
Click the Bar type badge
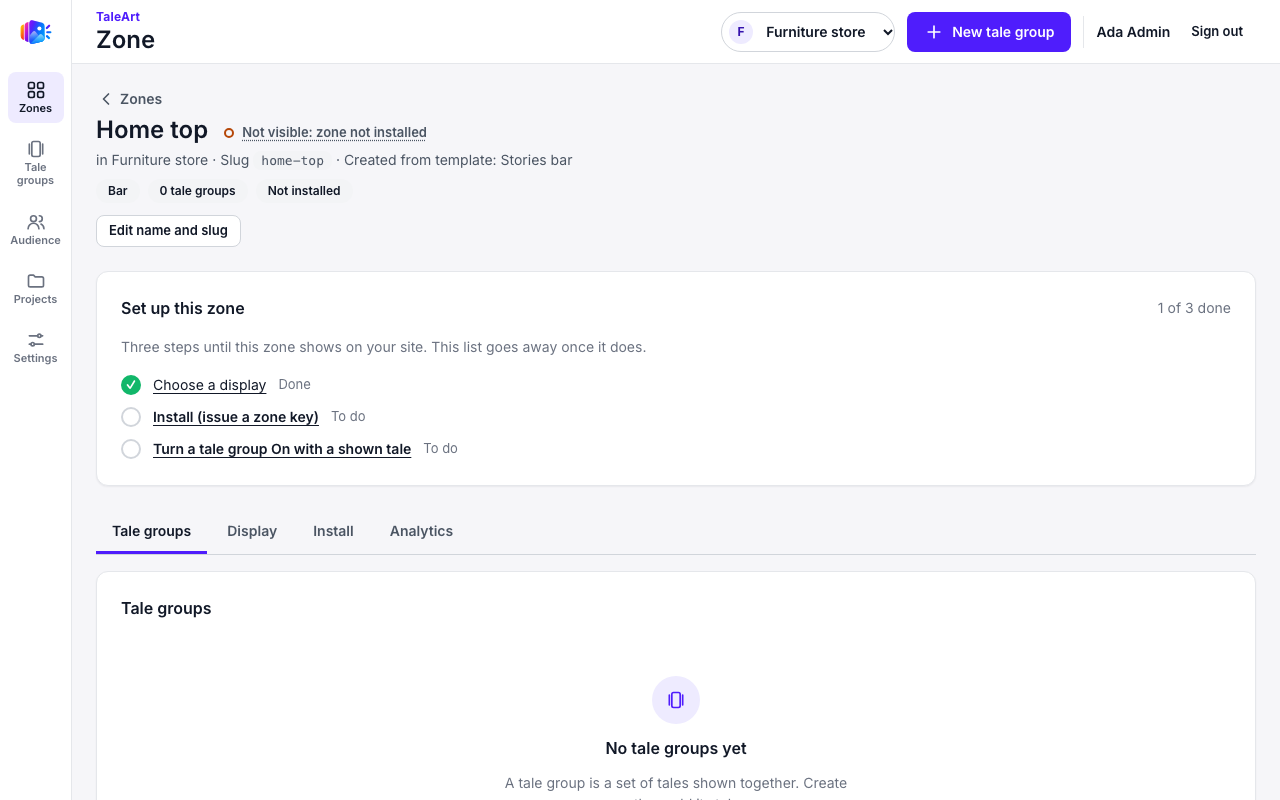[x=118, y=191]
